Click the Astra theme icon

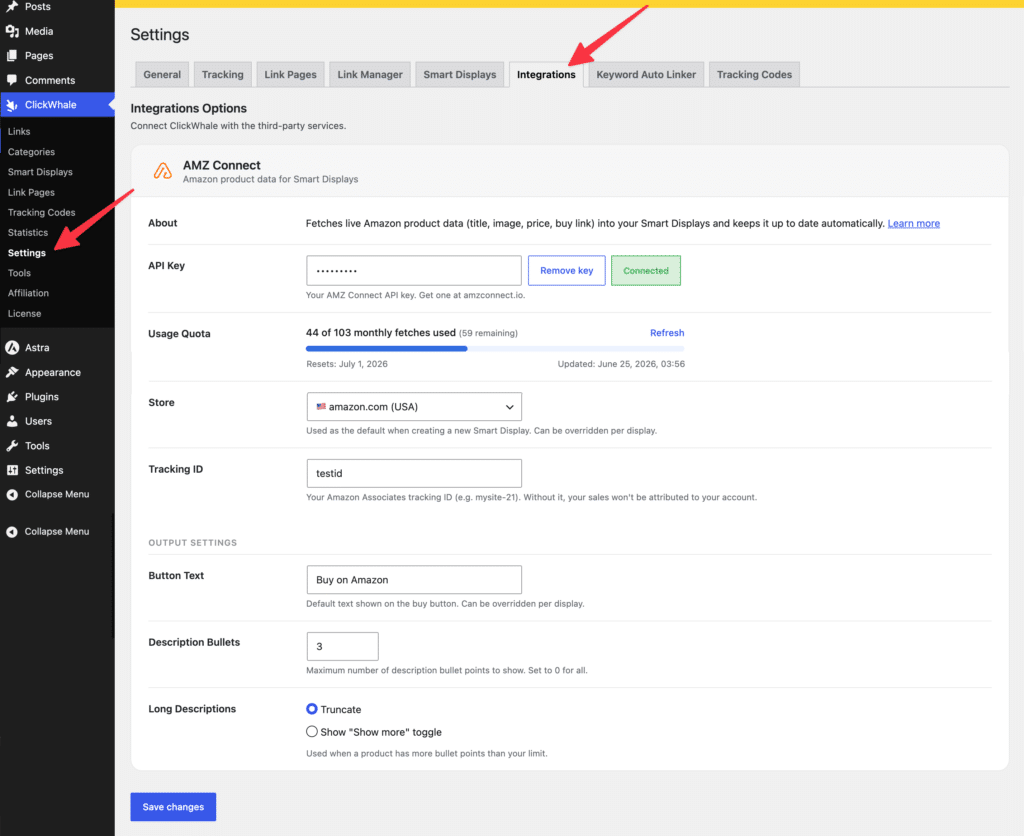click(x=12, y=347)
